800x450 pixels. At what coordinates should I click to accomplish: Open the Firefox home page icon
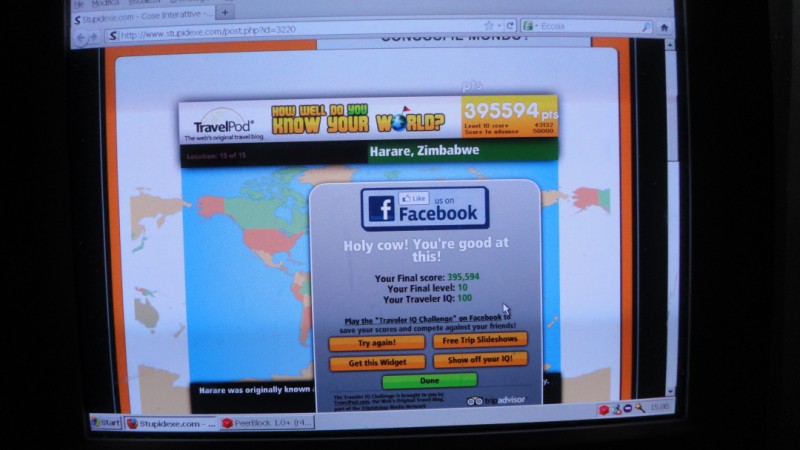pos(664,28)
